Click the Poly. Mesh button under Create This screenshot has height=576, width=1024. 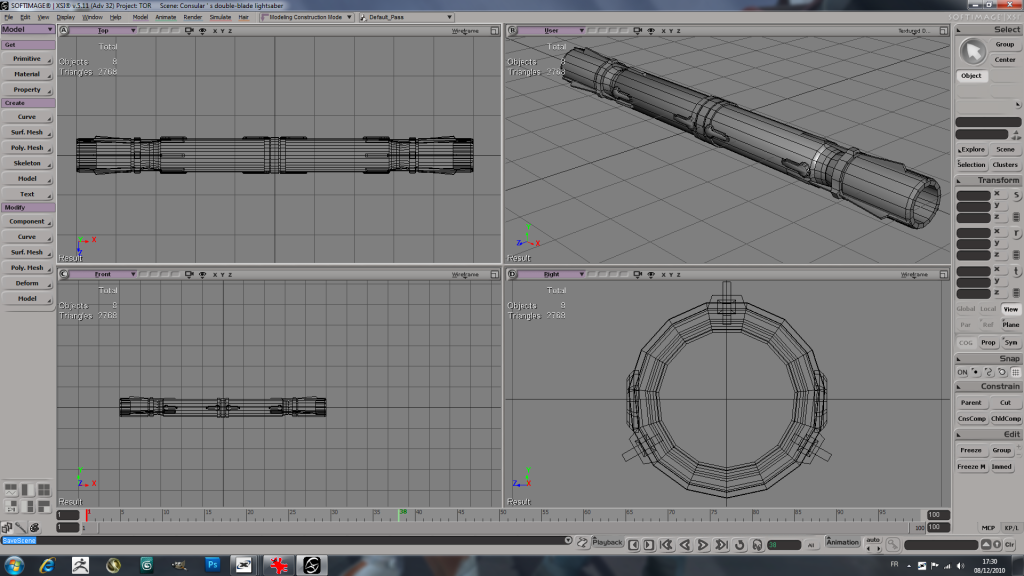coord(27,148)
